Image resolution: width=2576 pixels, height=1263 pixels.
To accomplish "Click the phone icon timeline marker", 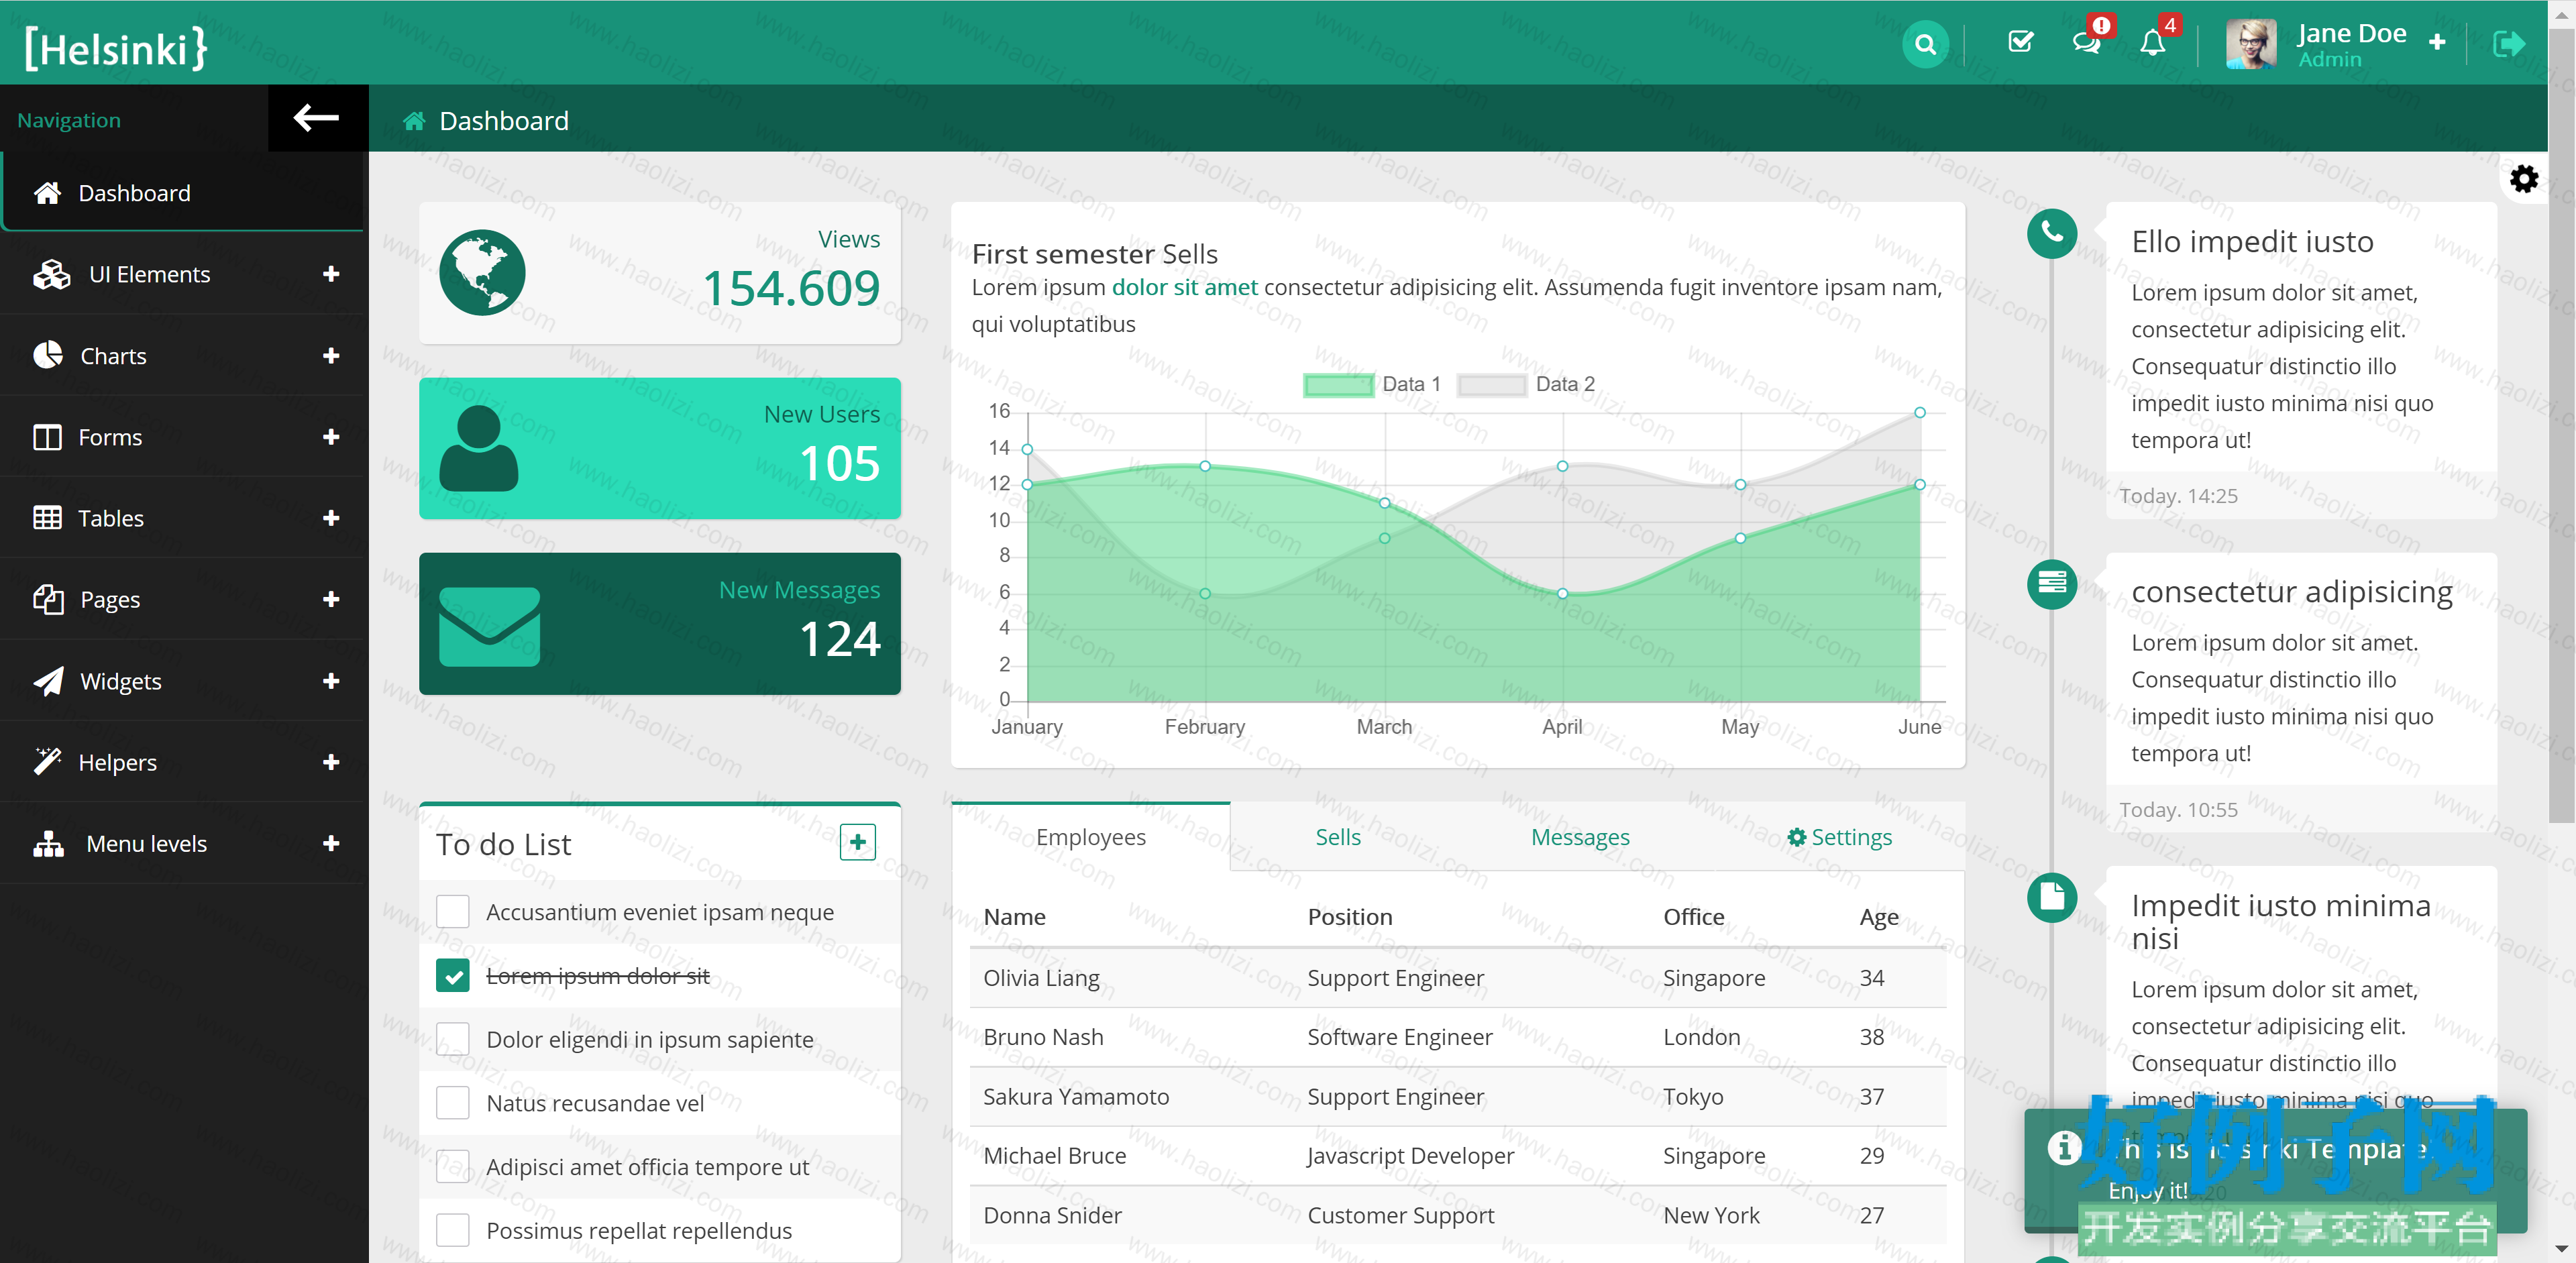I will (2051, 233).
